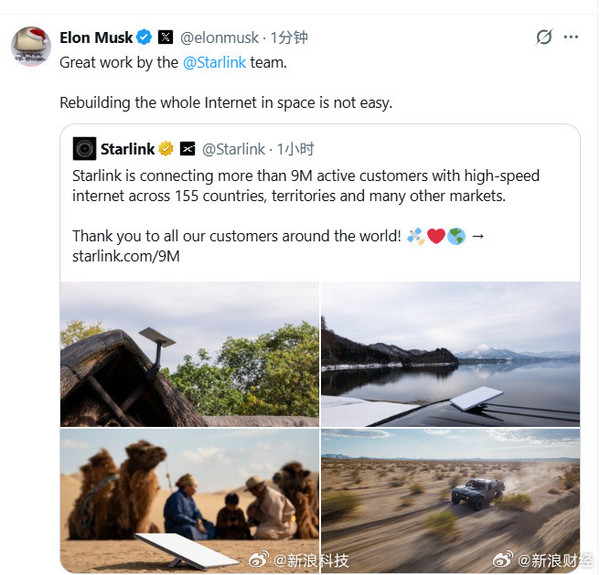Open the starlink.com/9M link
Image resolution: width=600 pixels, height=575 pixels.
click(x=126, y=256)
